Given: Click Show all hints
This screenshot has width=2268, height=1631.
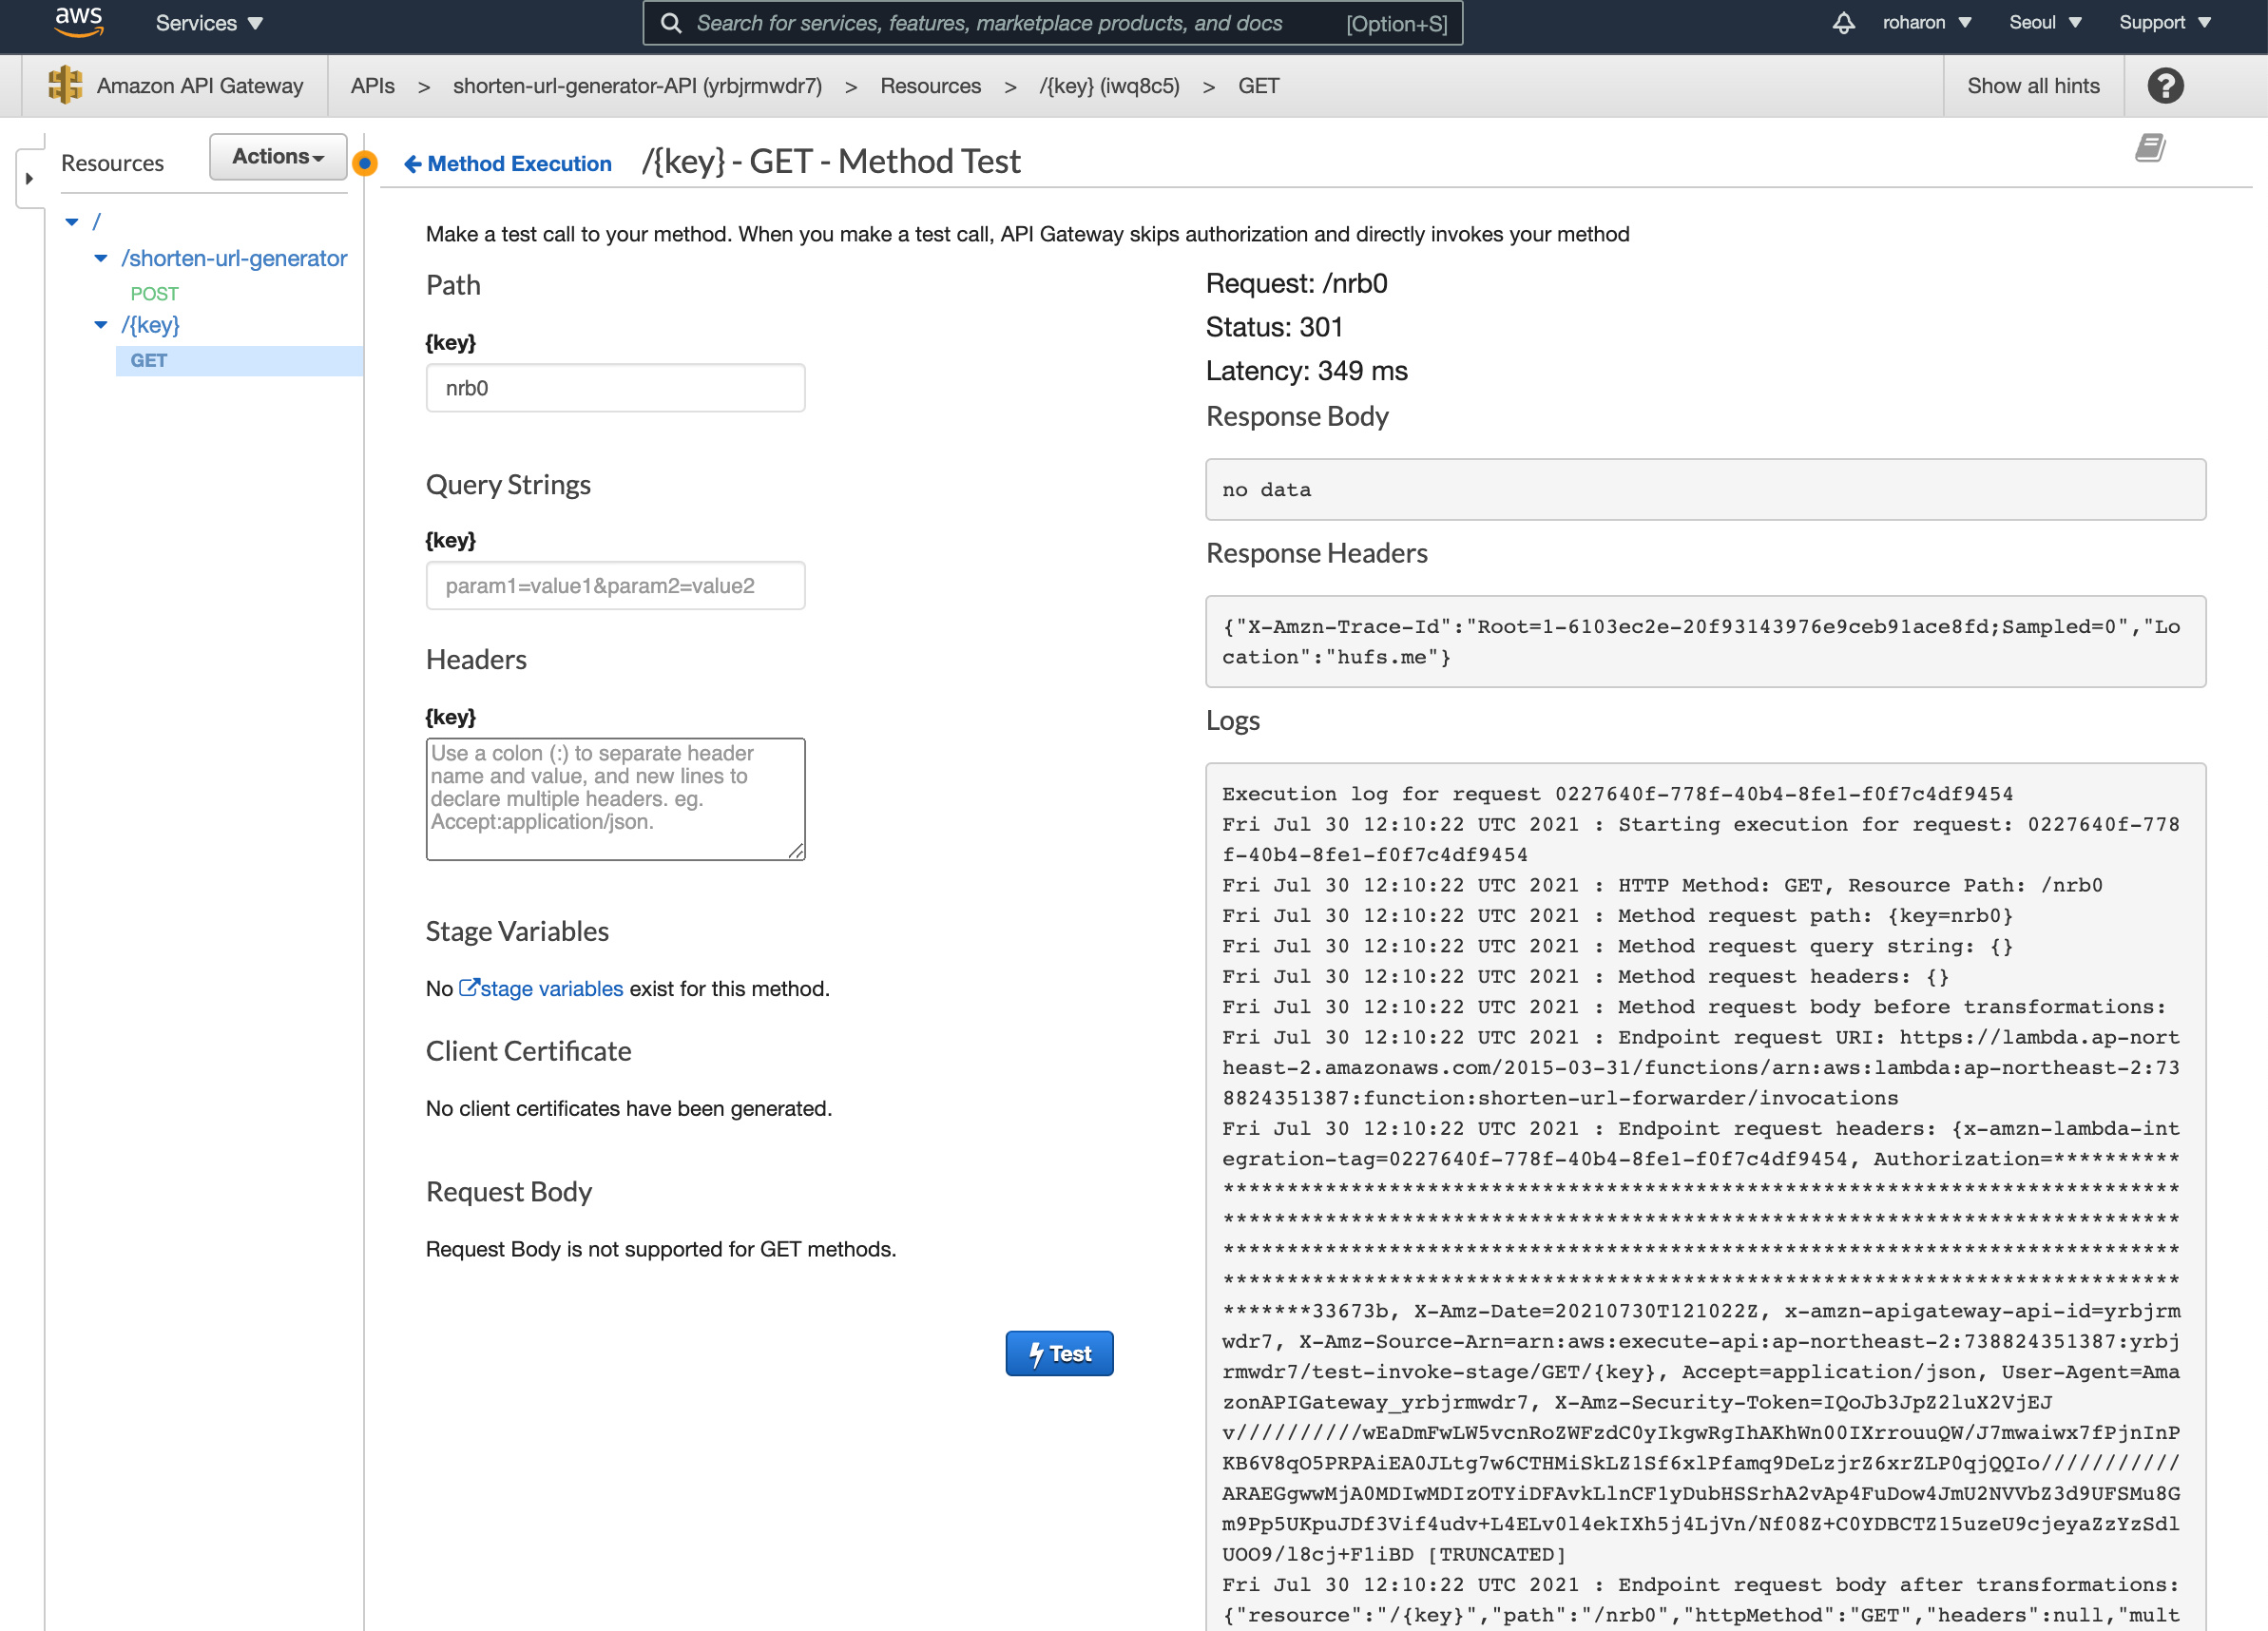Looking at the screenshot, I should (2033, 86).
